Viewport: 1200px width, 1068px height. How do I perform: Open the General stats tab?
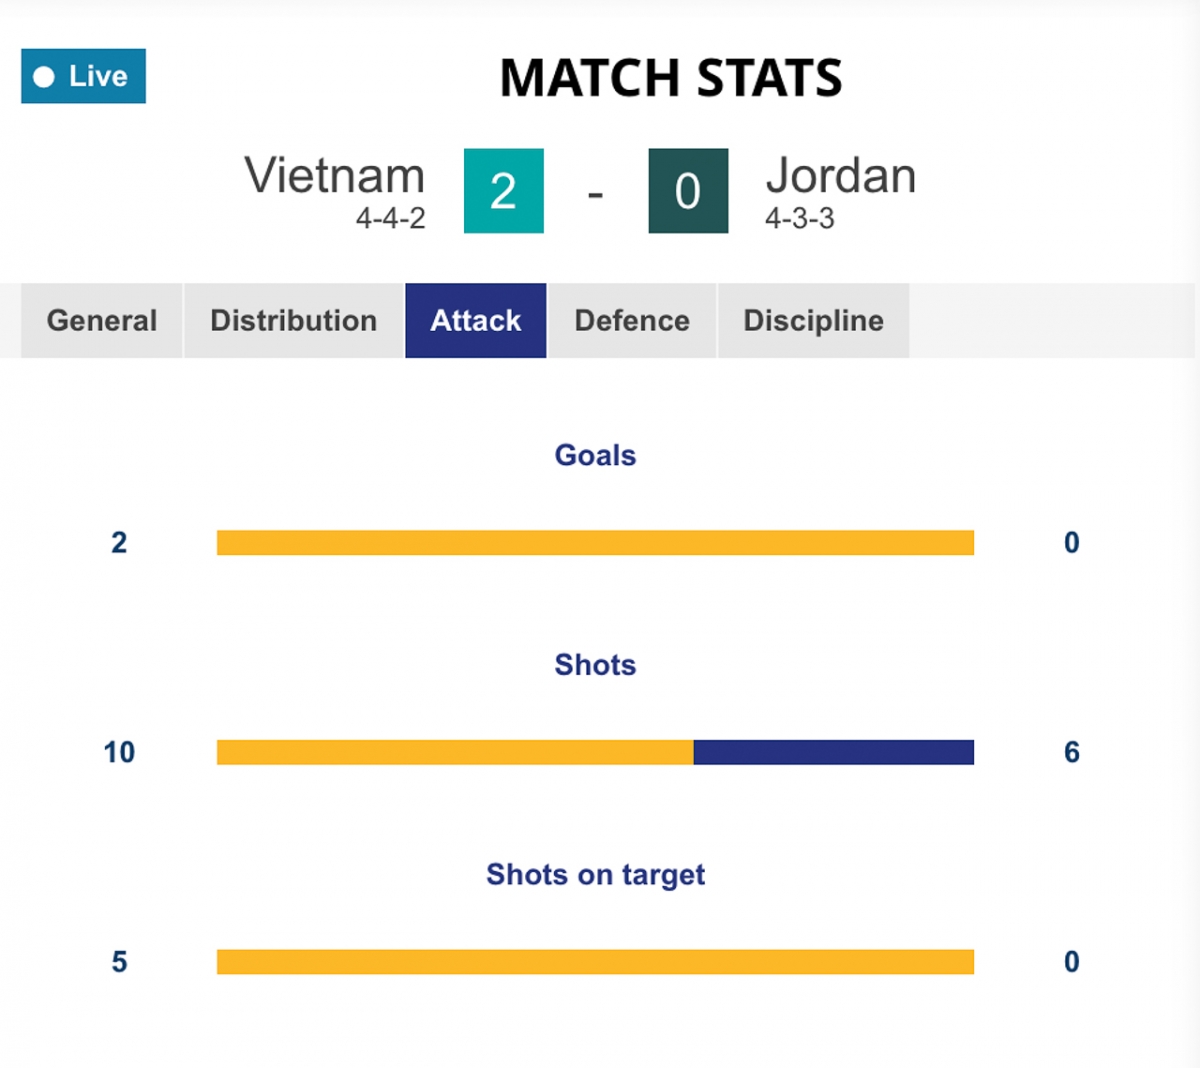tap(102, 320)
